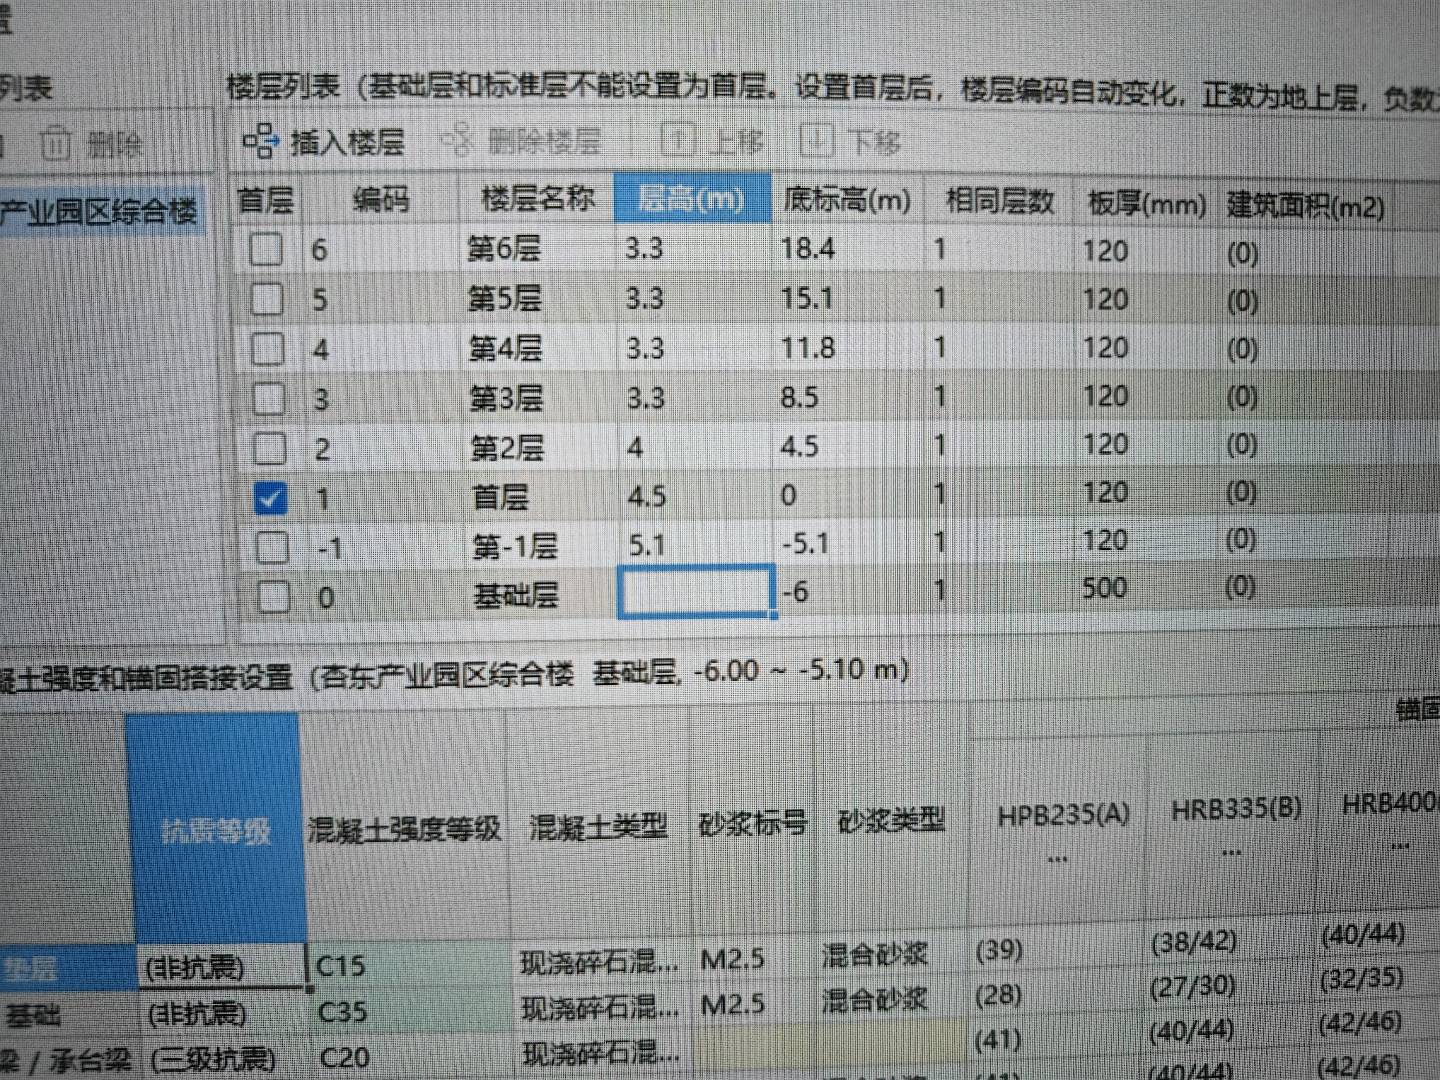Click the 上移 move up icon
Screen dimensions: 1440x1080
click(679, 140)
